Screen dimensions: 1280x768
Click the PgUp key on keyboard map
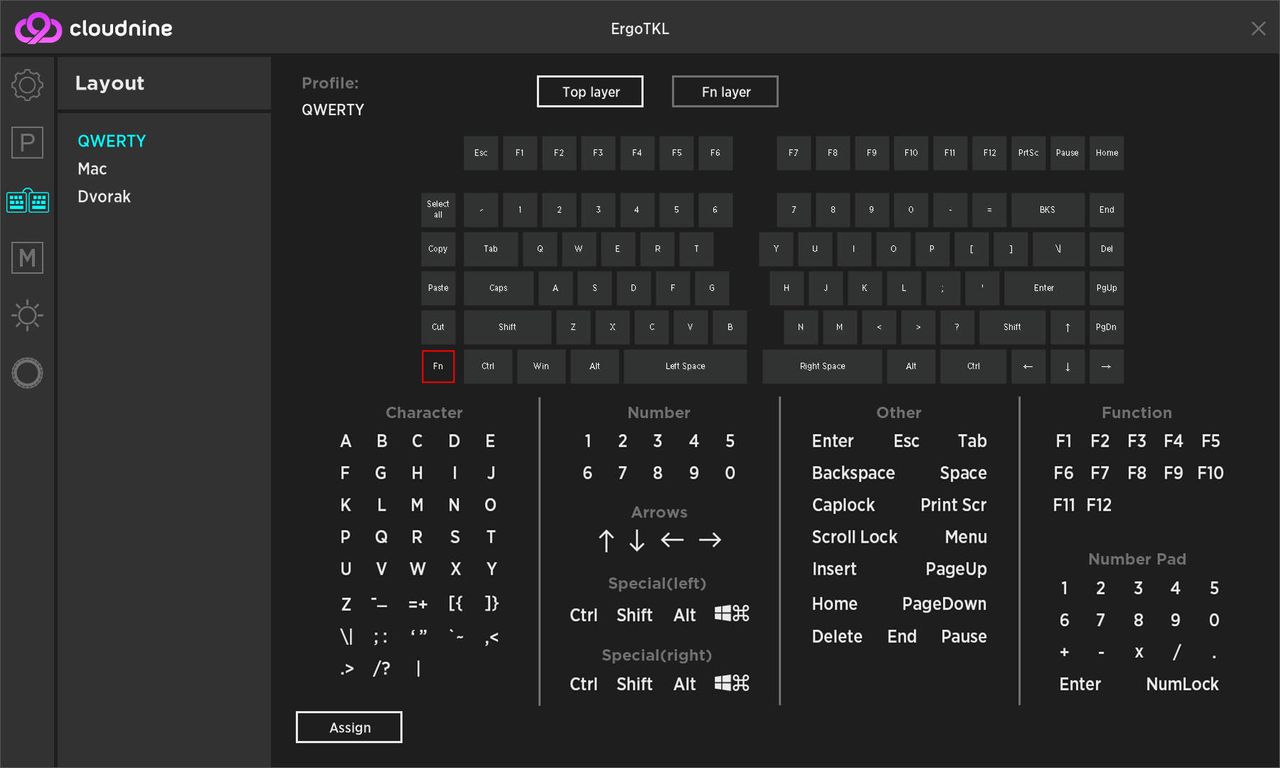point(1106,288)
